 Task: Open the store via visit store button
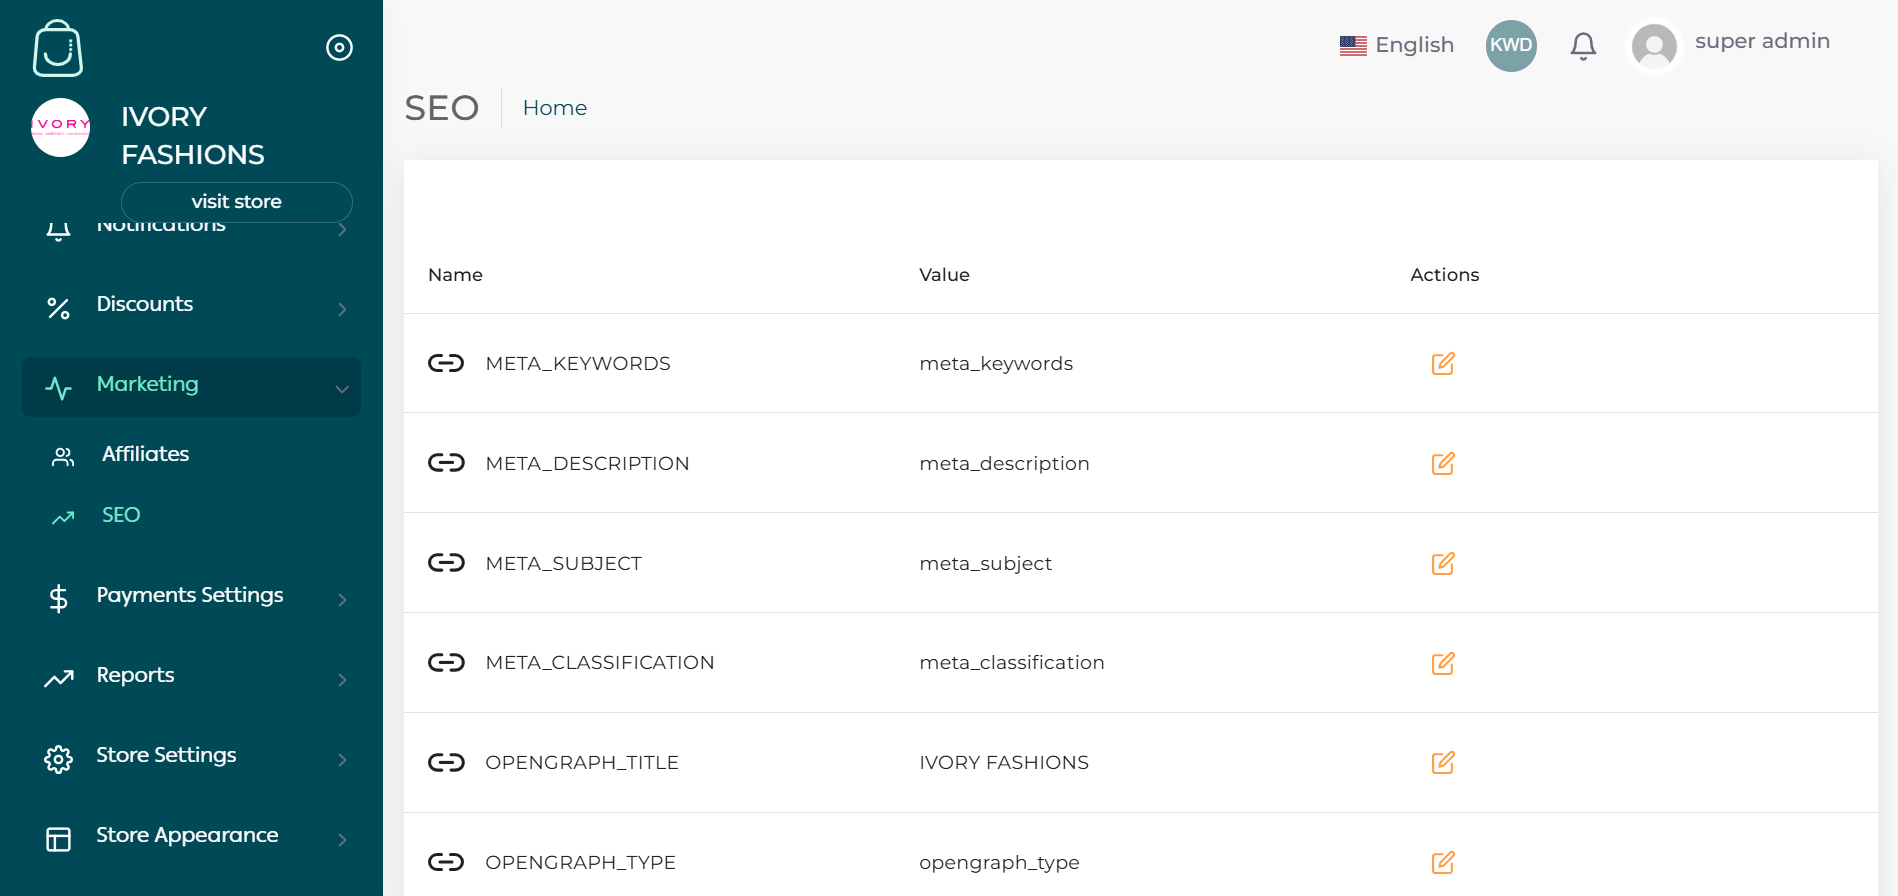tap(237, 202)
